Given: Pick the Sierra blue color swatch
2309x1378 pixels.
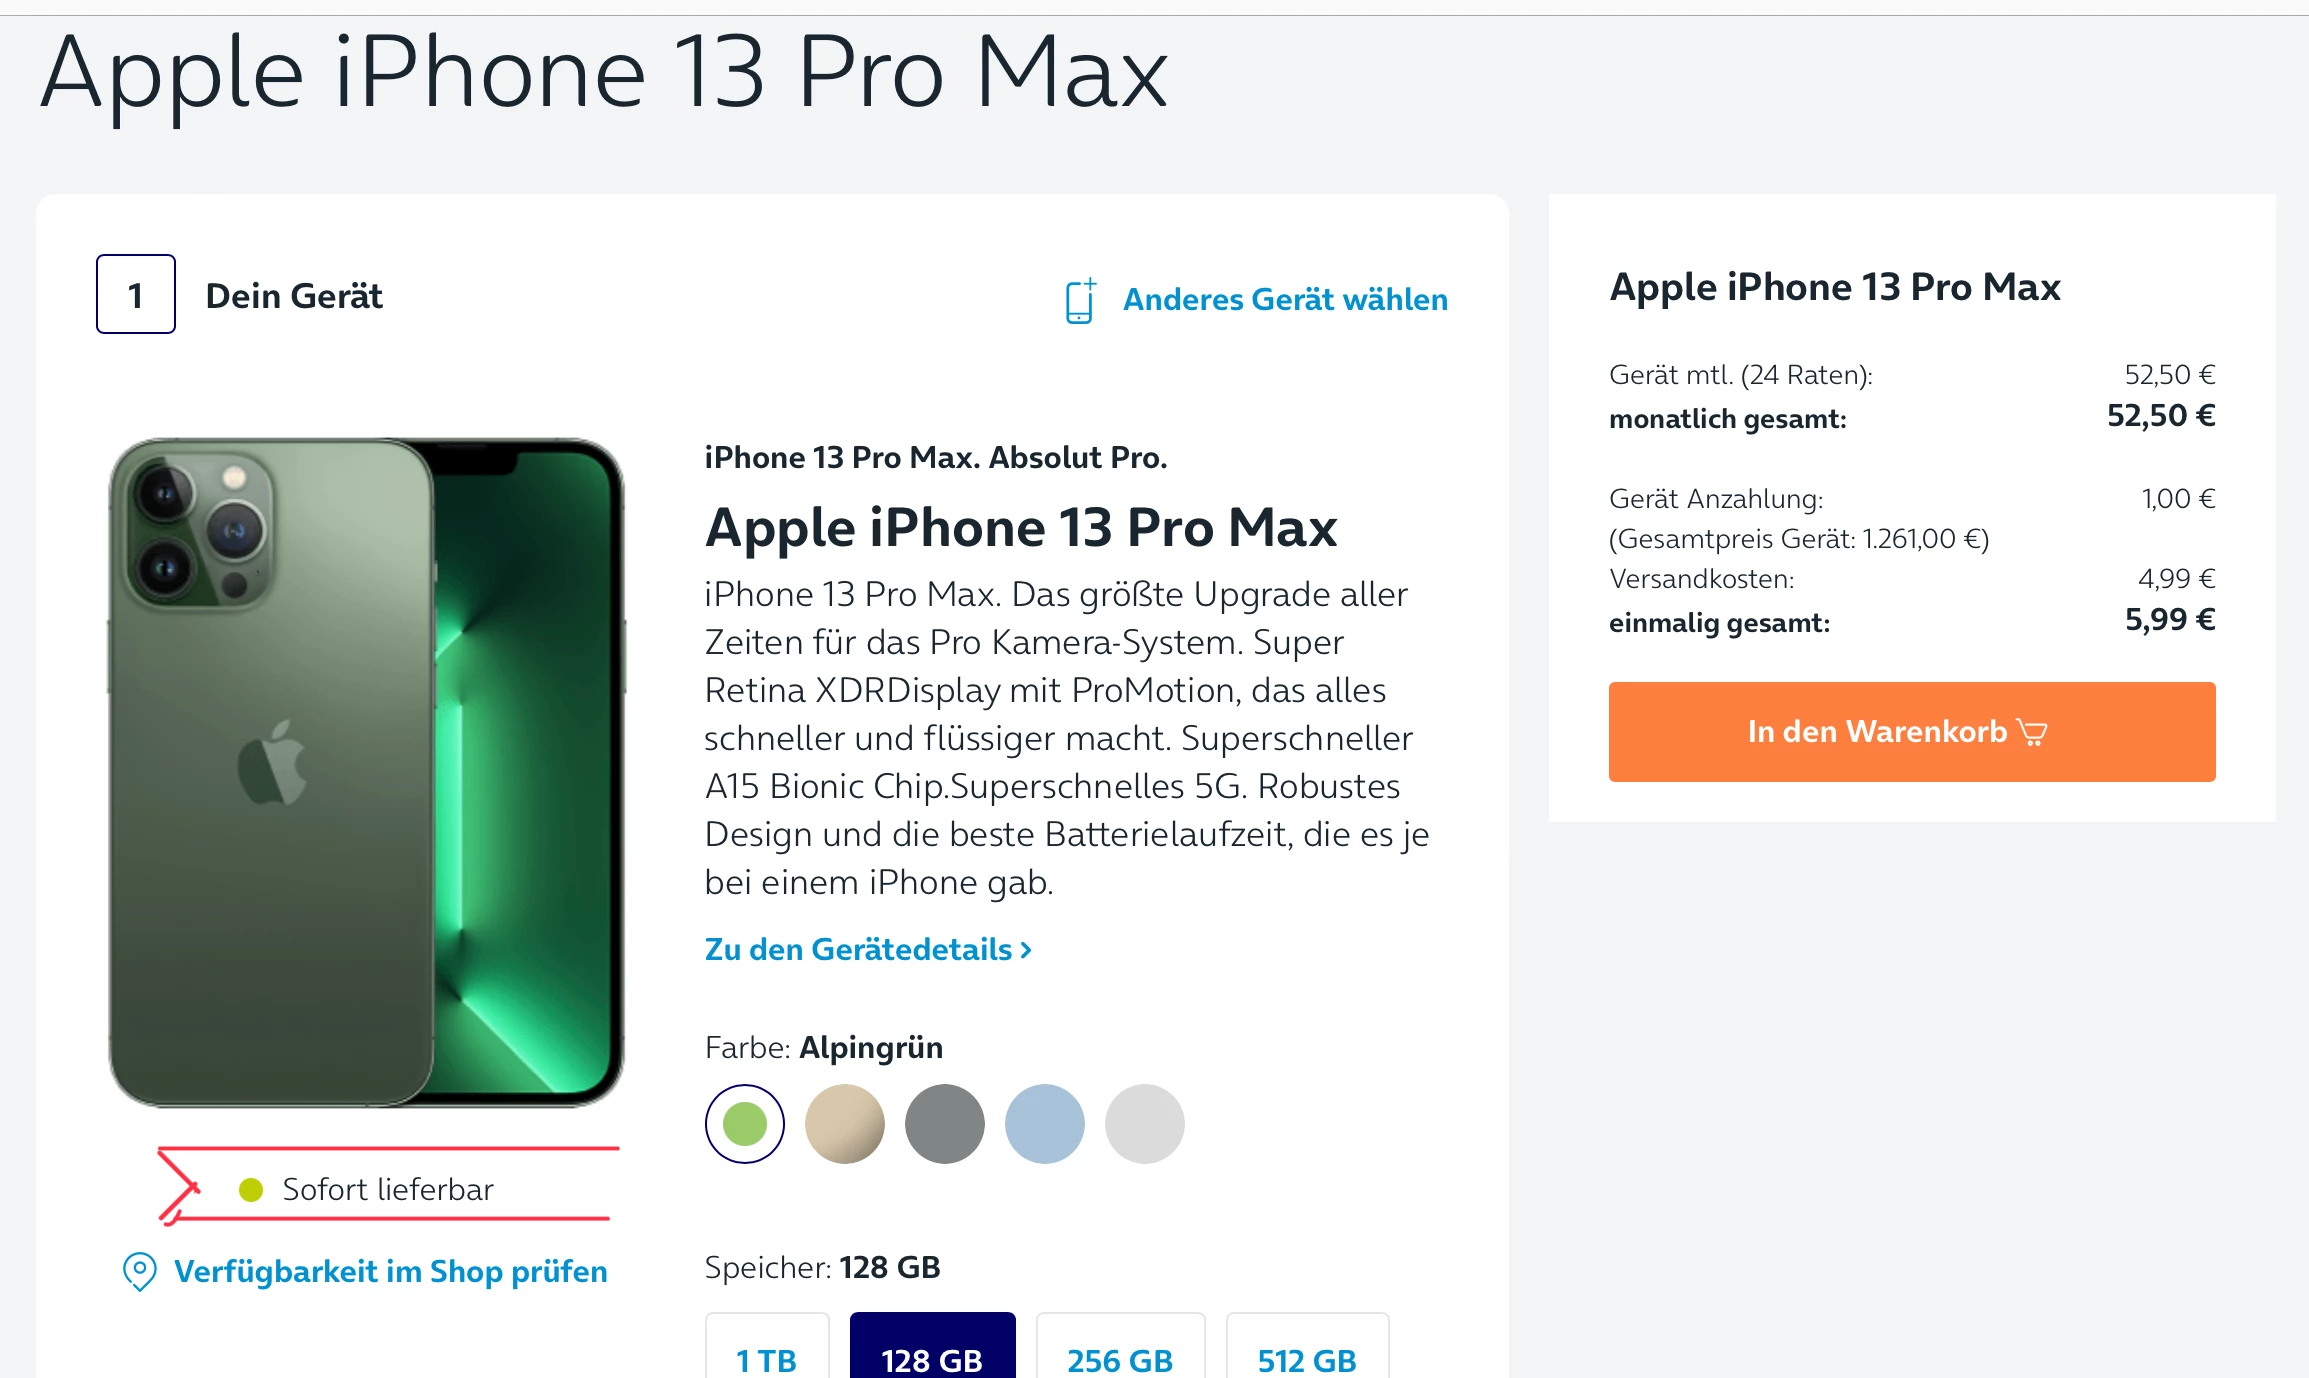Looking at the screenshot, I should [x=1045, y=1124].
